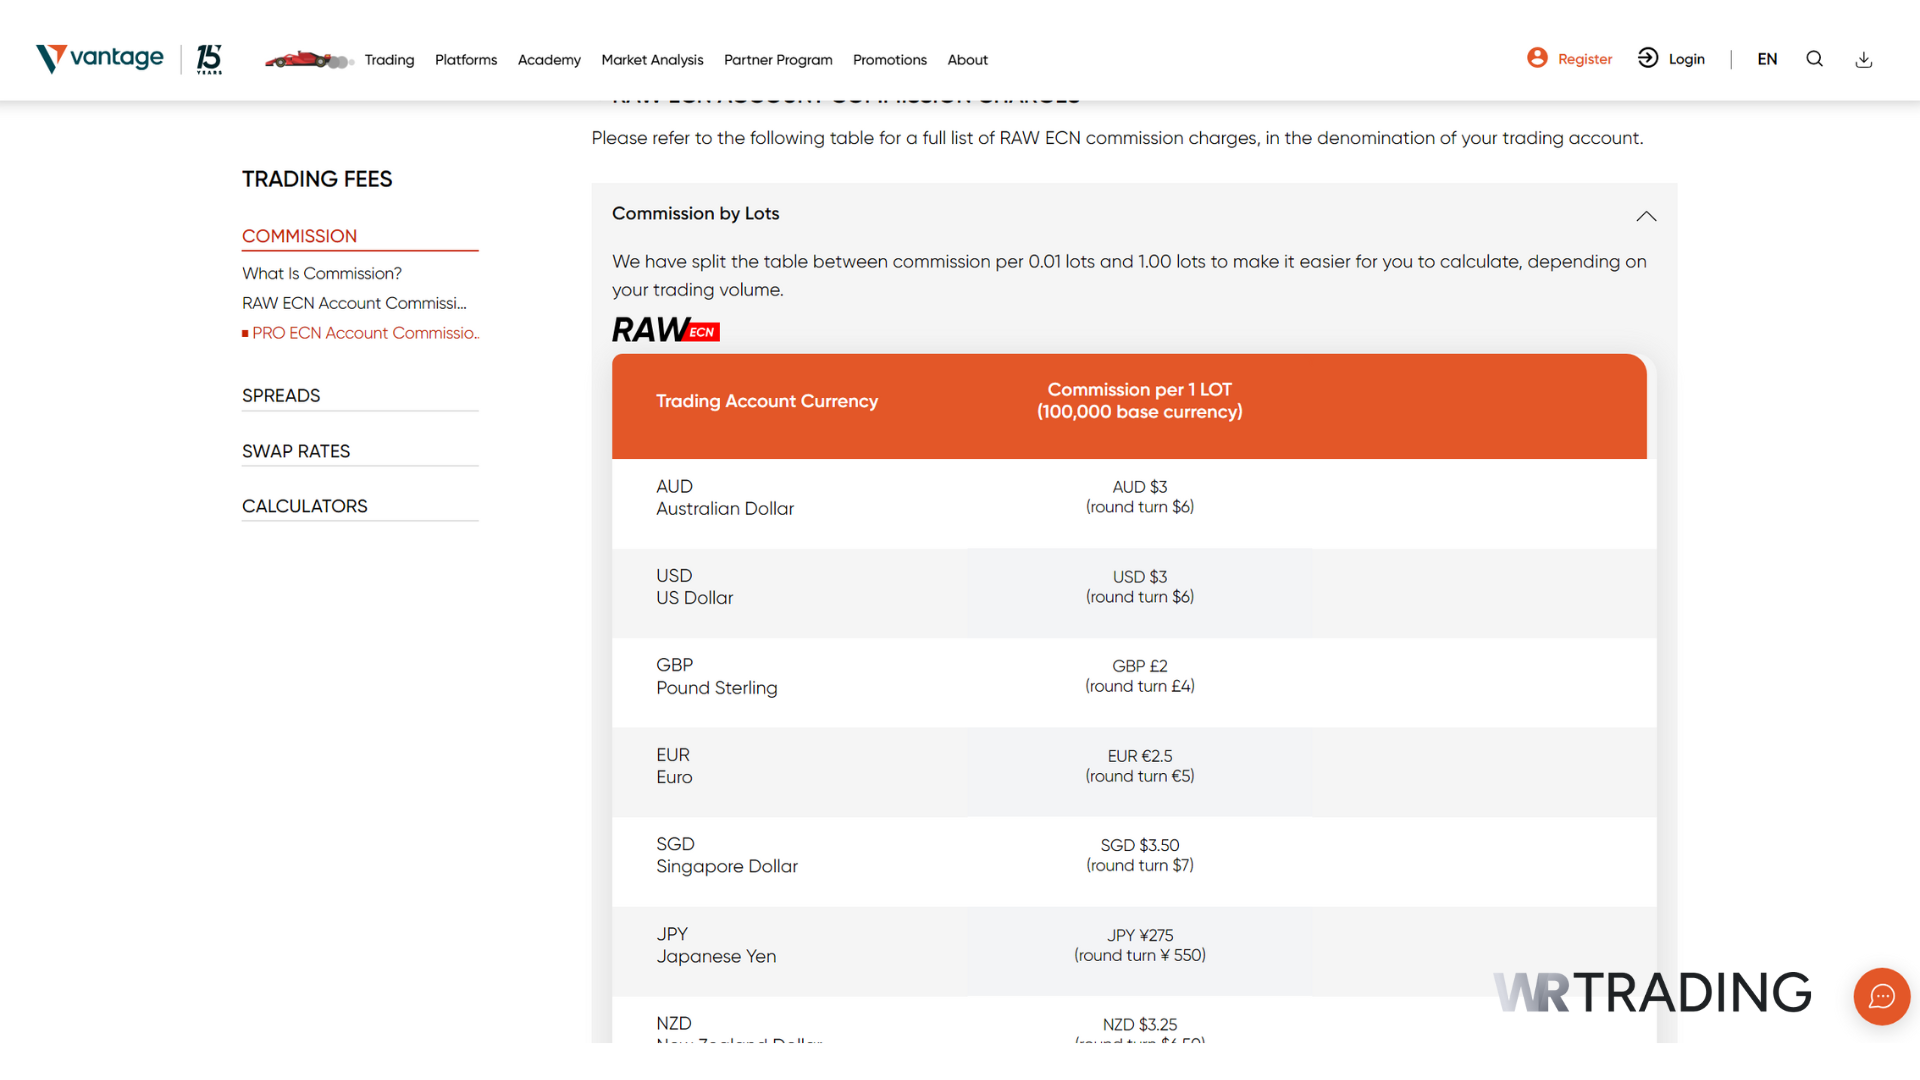Select the SWAP RATES sidebar item
Viewport: 1920px width, 1080px height.
point(296,451)
